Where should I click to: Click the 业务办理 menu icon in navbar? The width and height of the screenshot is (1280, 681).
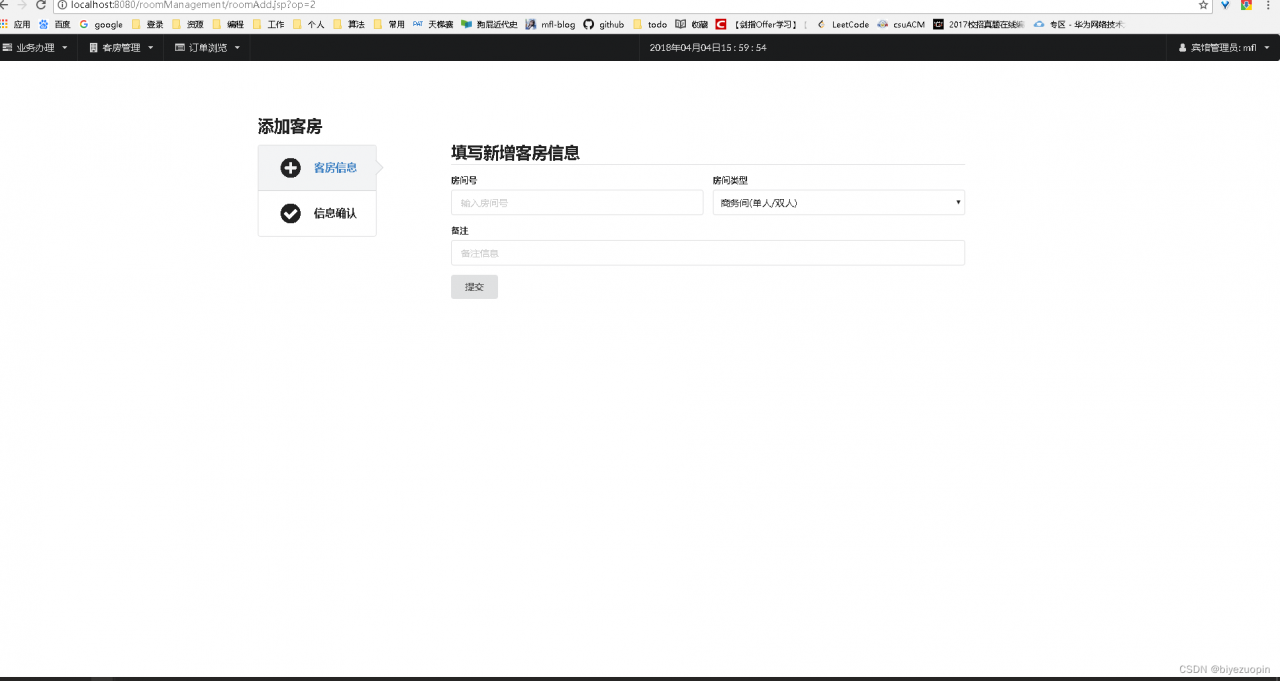[9, 47]
